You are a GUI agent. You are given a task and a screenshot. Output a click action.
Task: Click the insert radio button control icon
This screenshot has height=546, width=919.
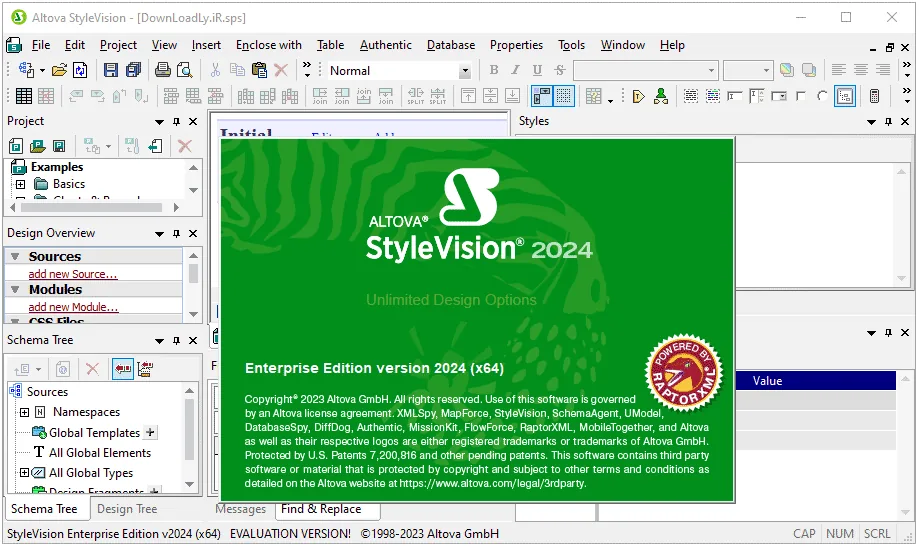coord(822,96)
